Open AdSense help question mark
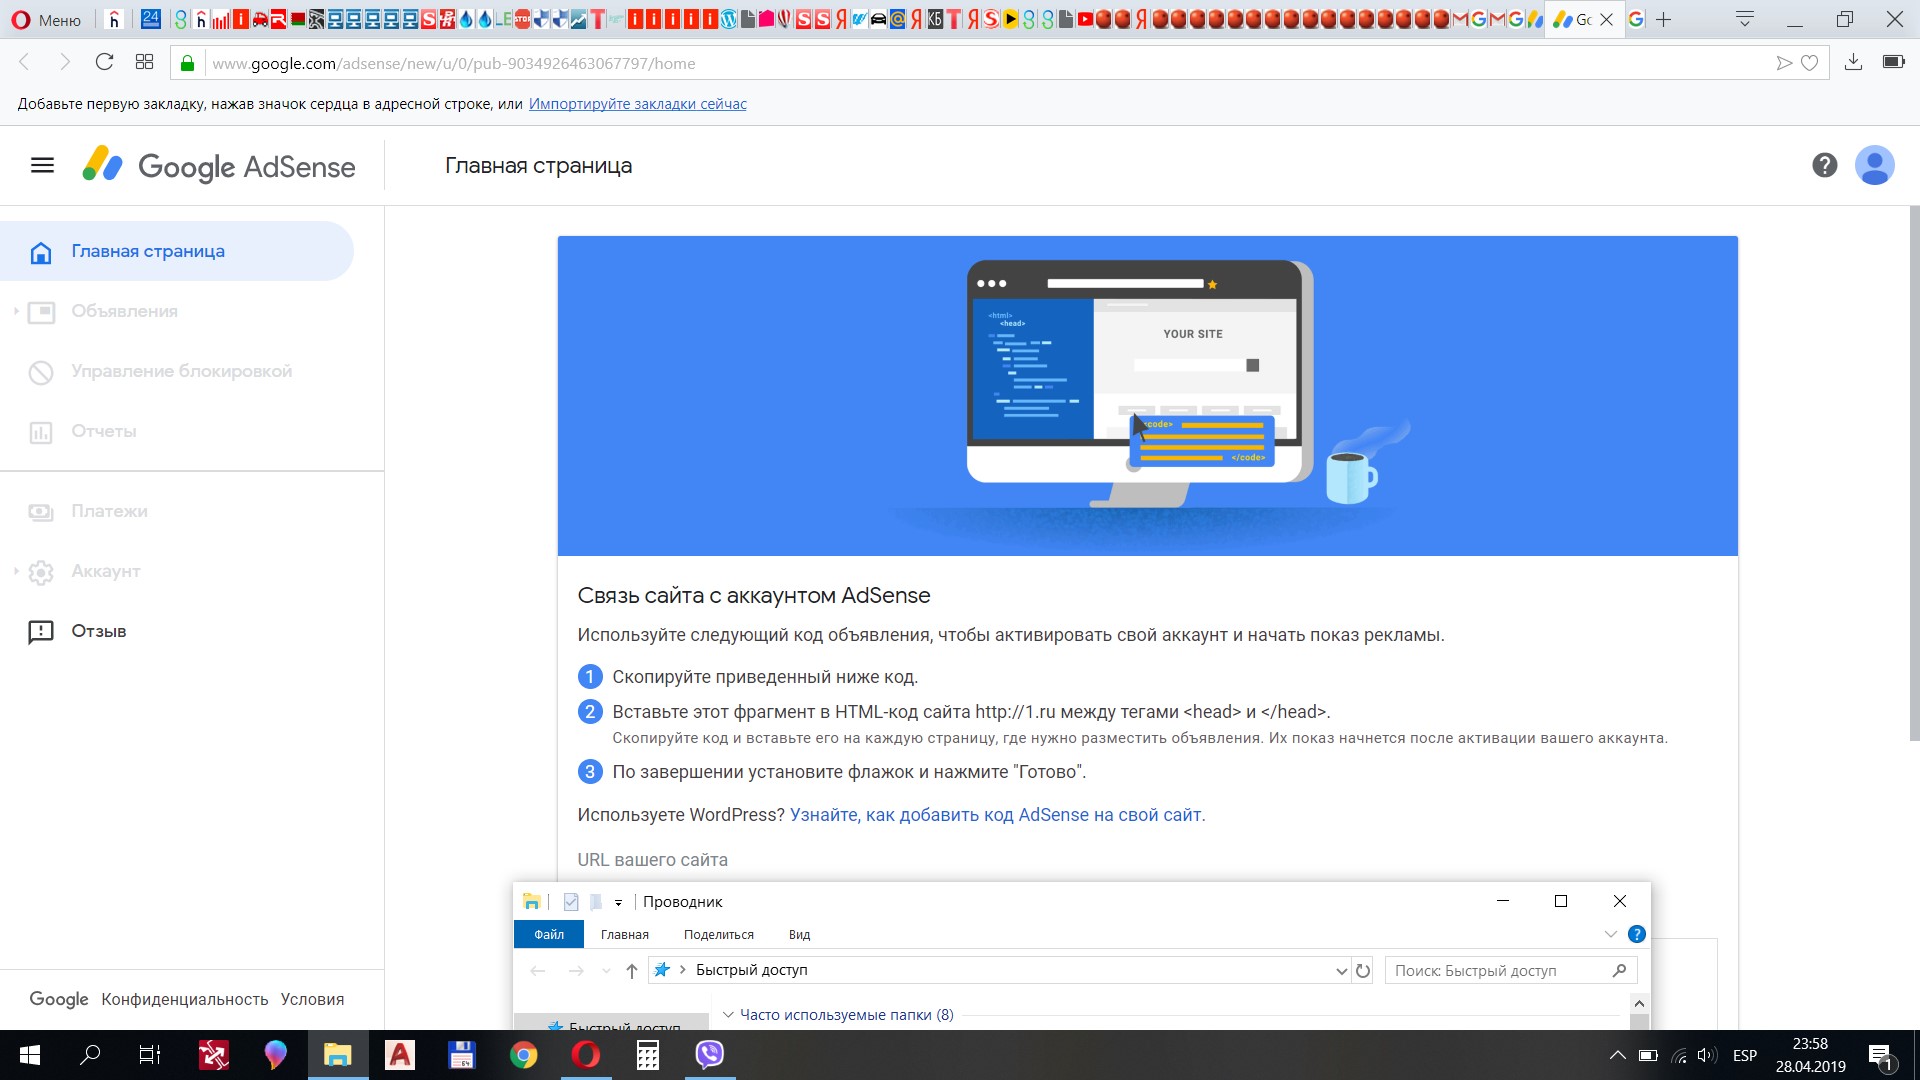 [x=1824, y=165]
